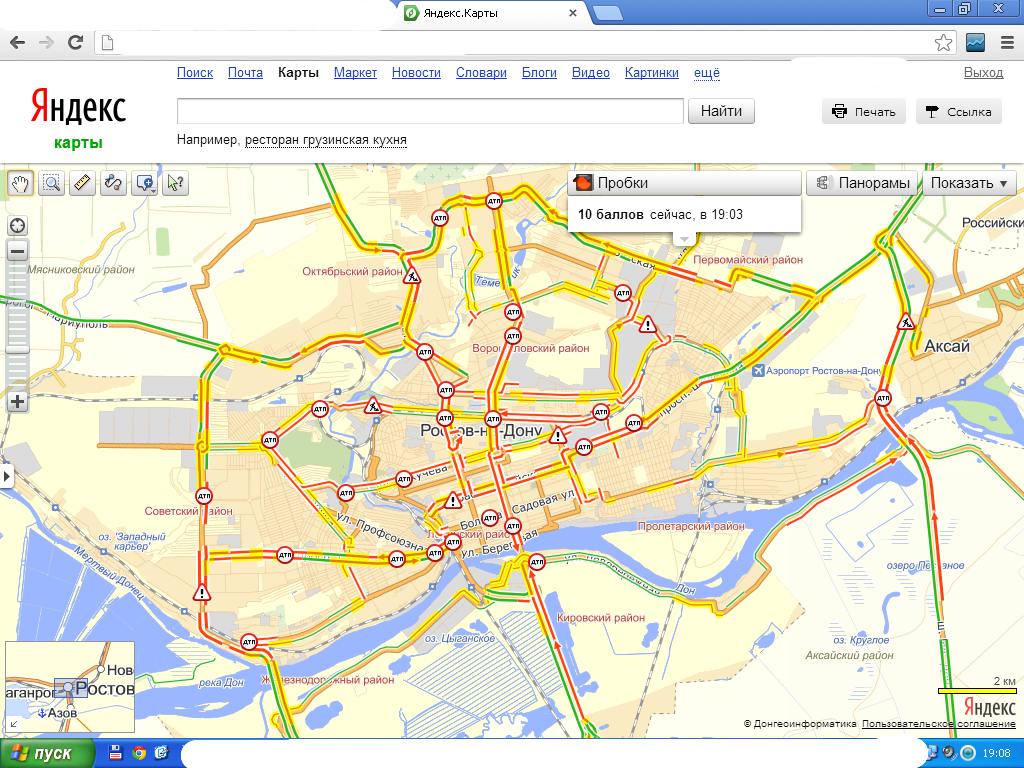
Task: Expand the left side panel arrow
Action: coord(7,476)
